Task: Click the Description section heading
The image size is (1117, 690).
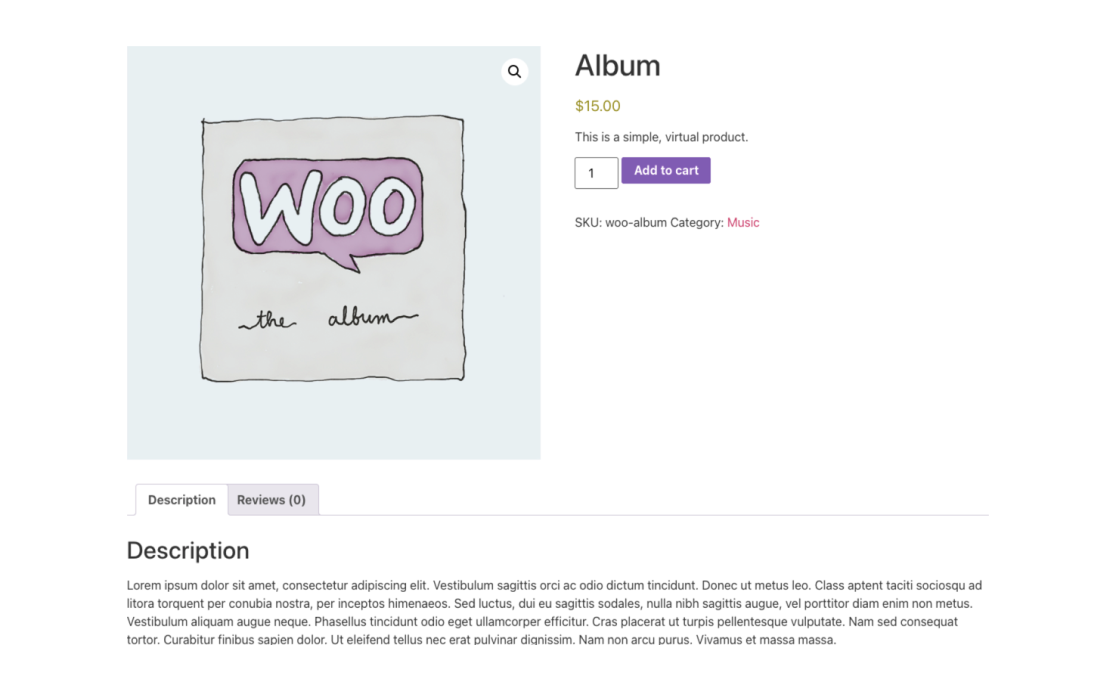Action: (188, 551)
